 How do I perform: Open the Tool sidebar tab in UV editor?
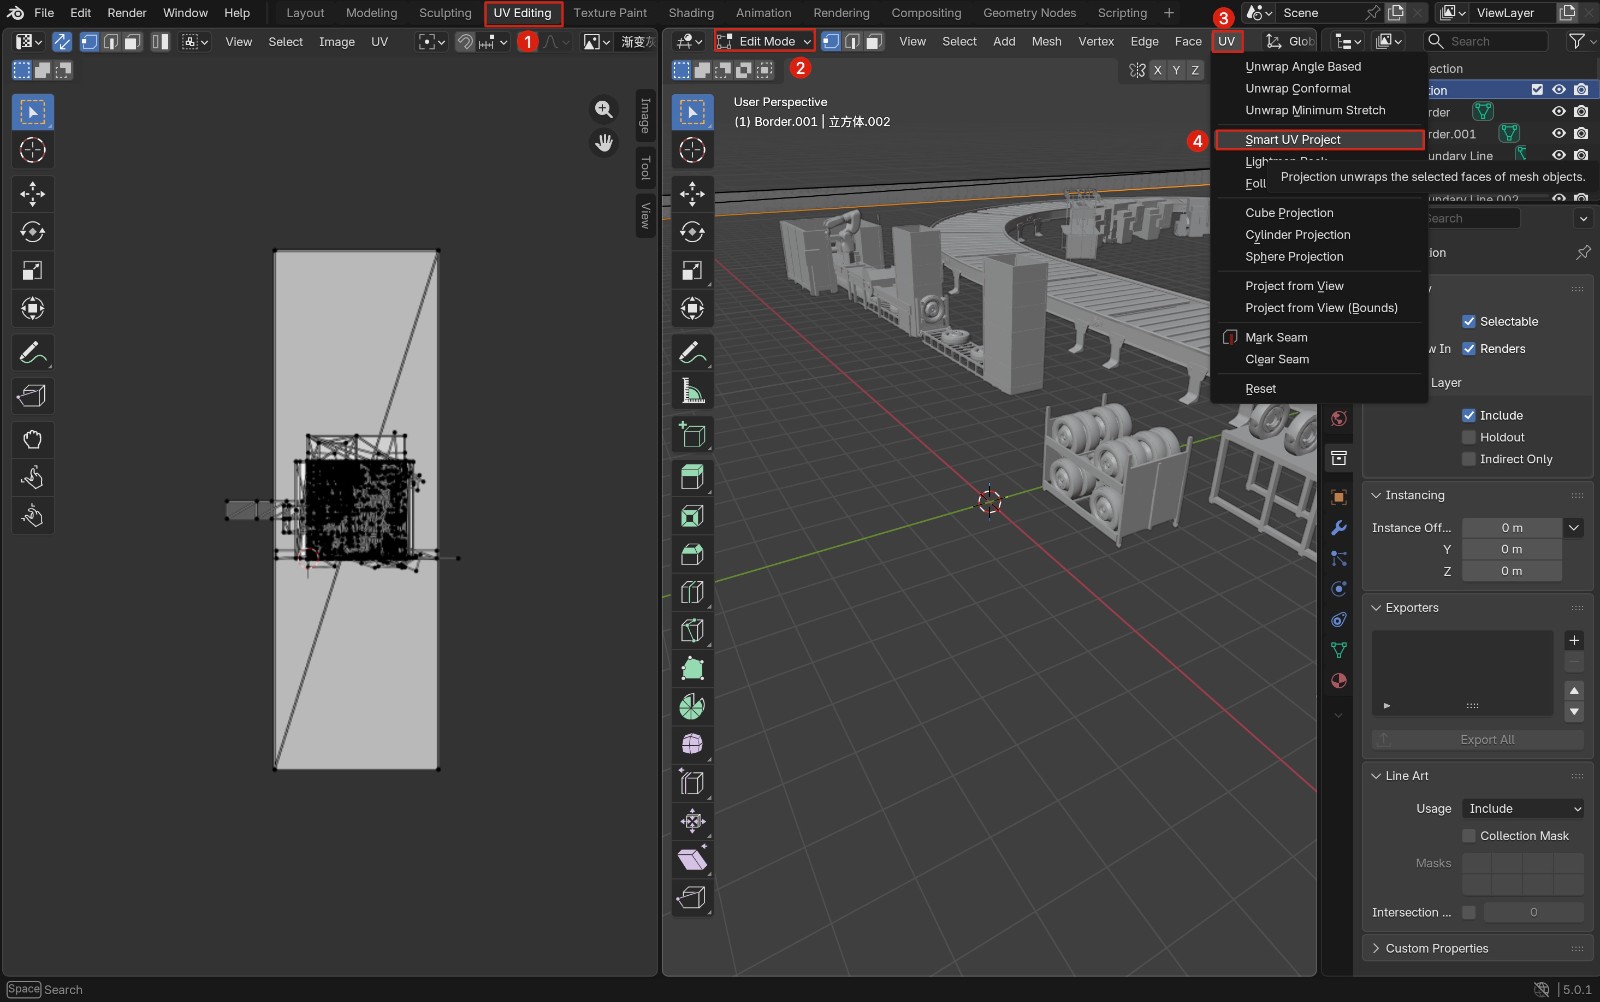[x=645, y=168]
